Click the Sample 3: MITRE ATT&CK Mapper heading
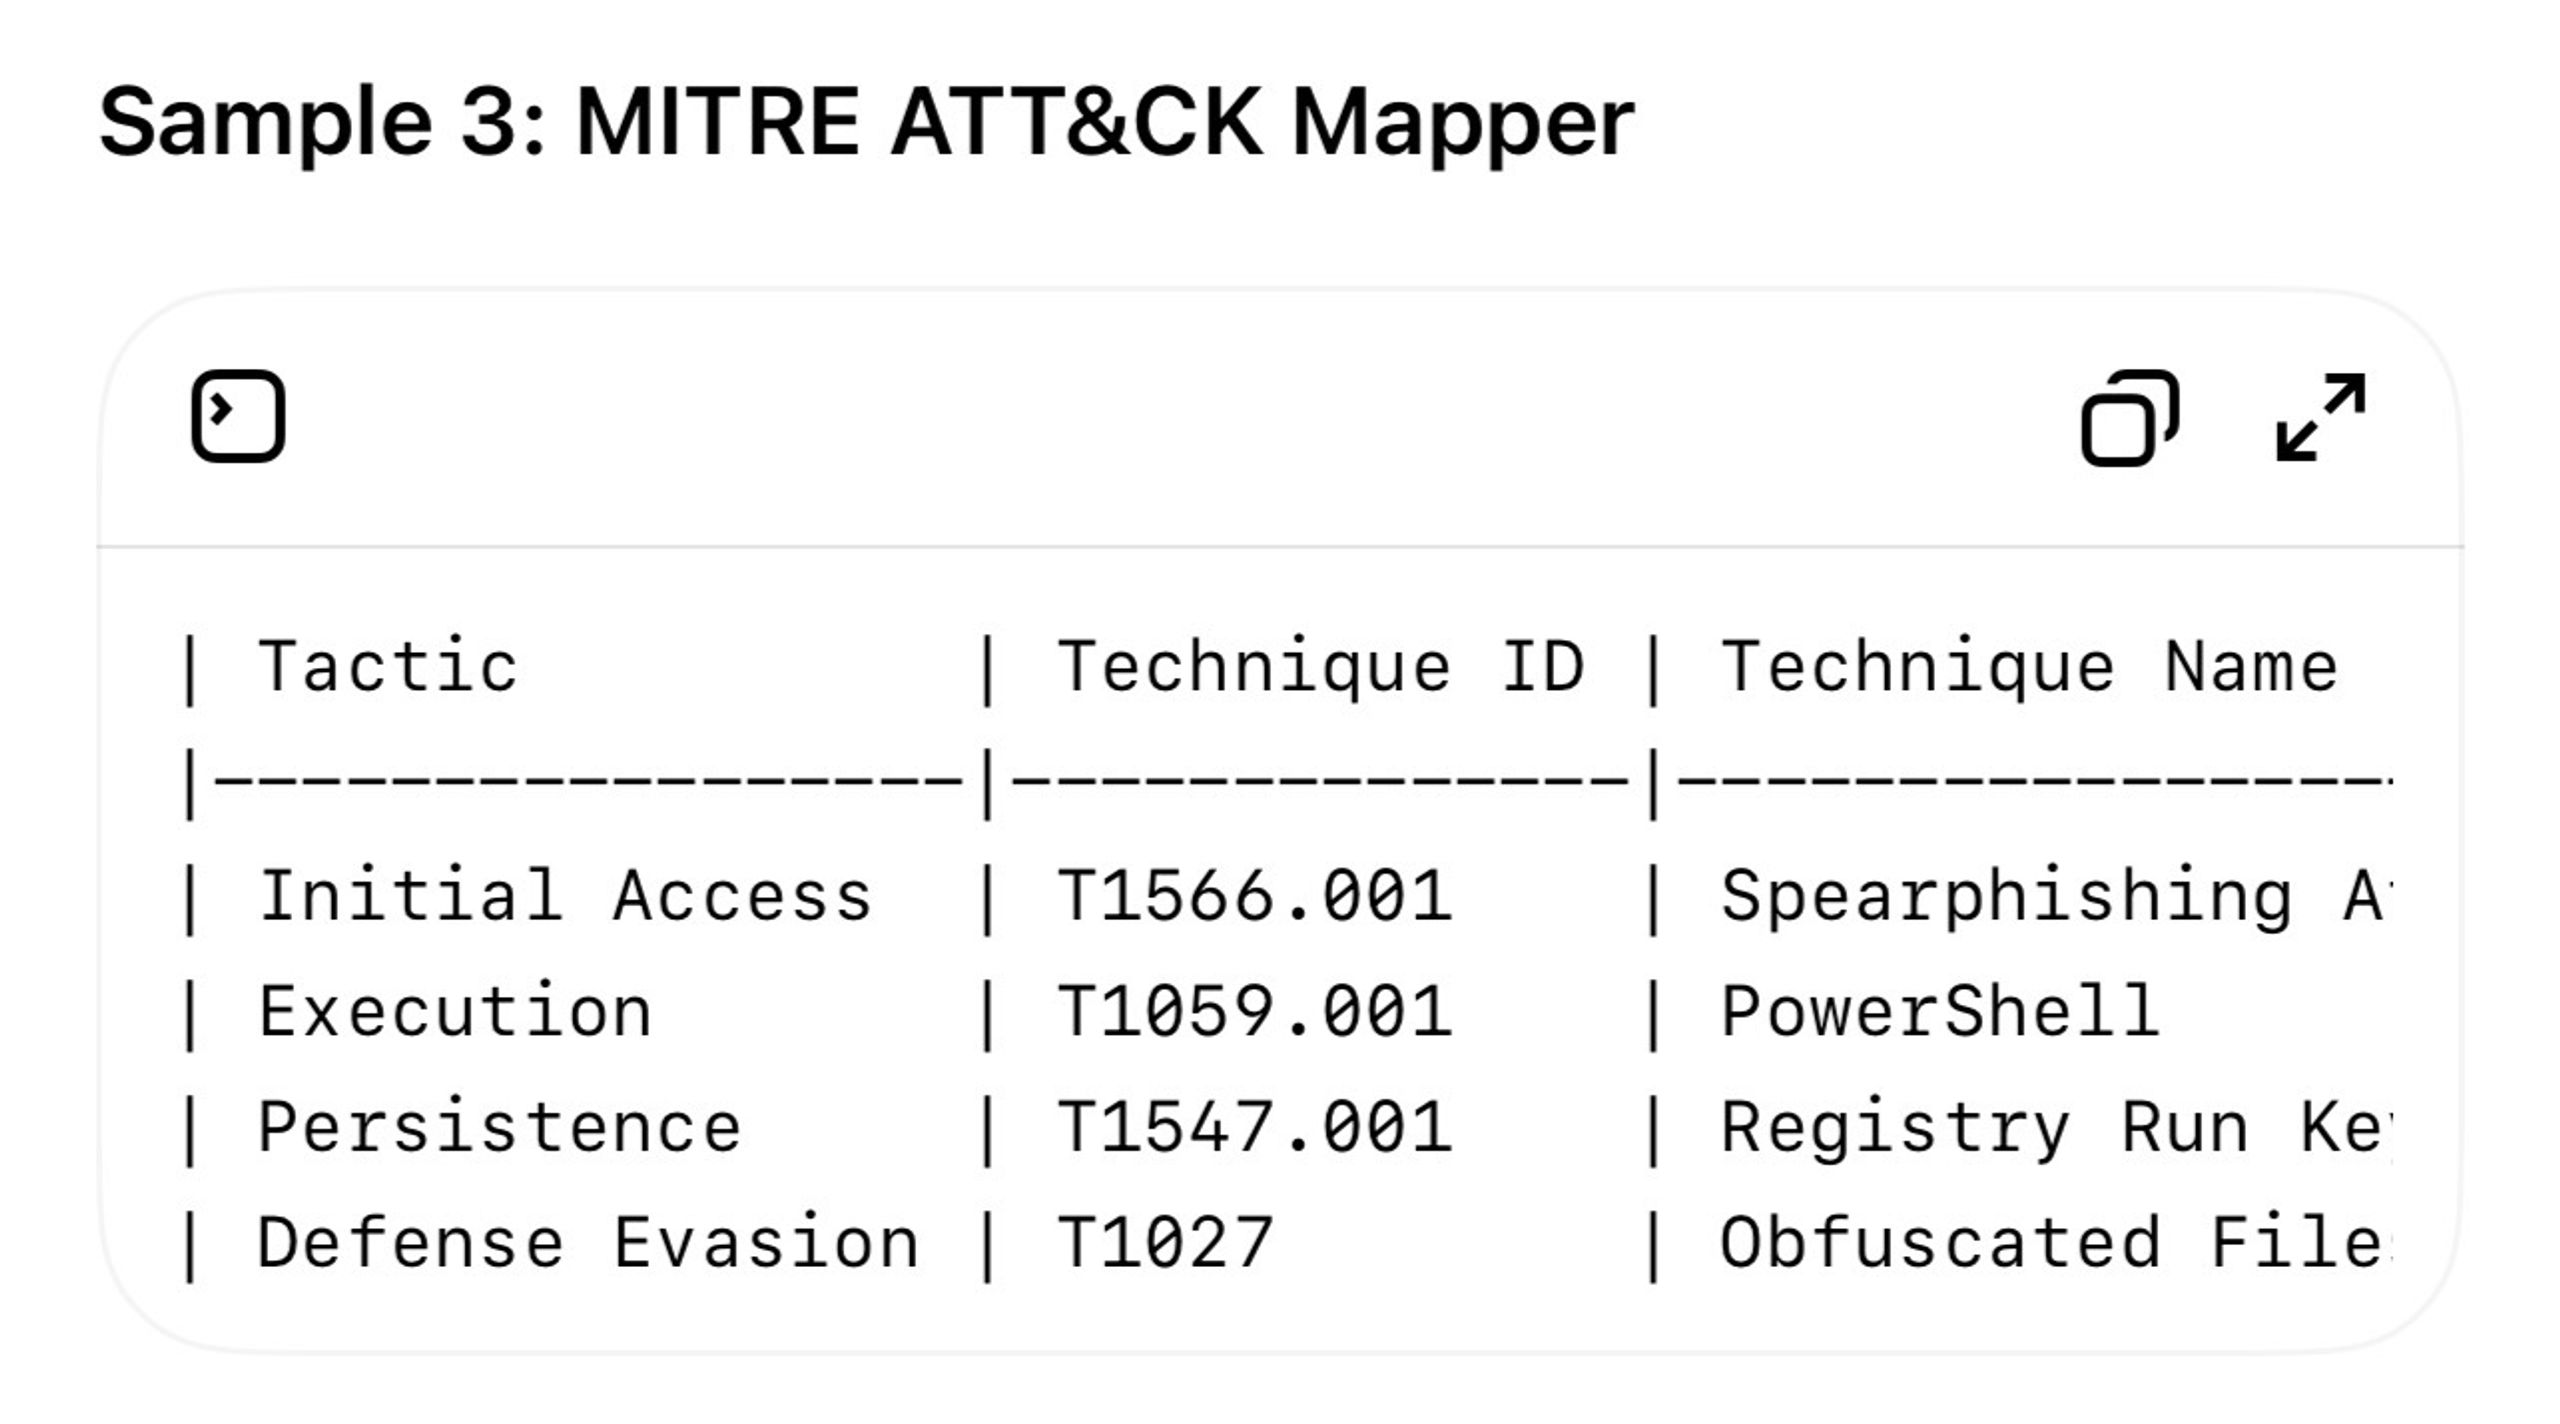This screenshot has width=2560, height=1424. (866, 122)
